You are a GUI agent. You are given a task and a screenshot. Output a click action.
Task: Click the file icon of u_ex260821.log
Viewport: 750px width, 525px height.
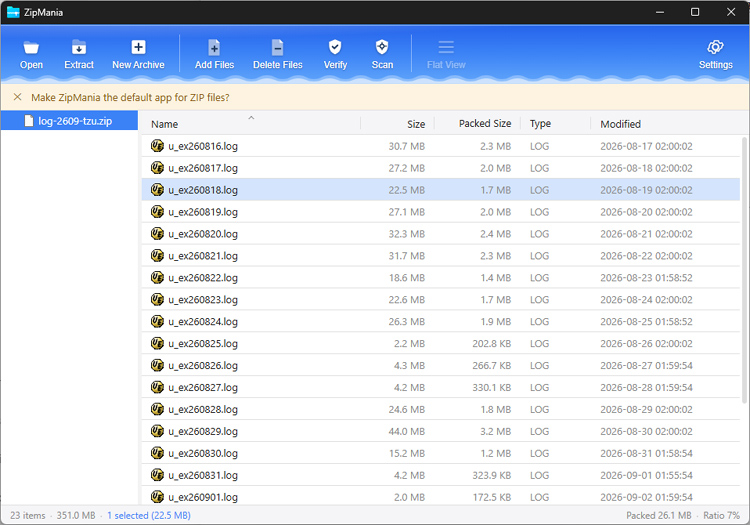(x=157, y=256)
